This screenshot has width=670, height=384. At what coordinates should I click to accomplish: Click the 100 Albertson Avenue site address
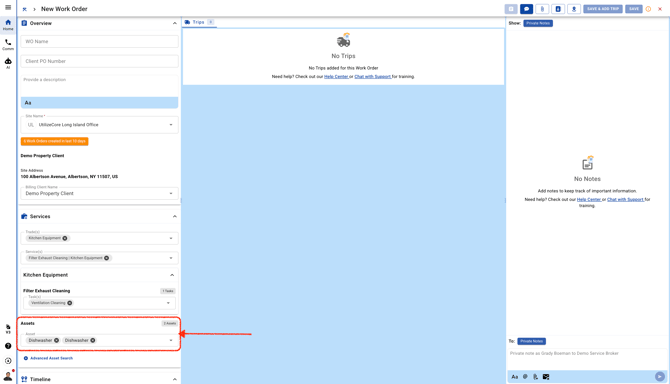(x=69, y=176)
